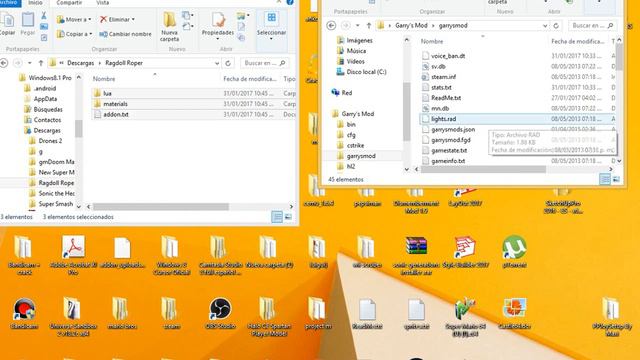Screen dimensions: 640x360
Task: Switch to the Compartir ribbon tab
Action: point(69,2)
